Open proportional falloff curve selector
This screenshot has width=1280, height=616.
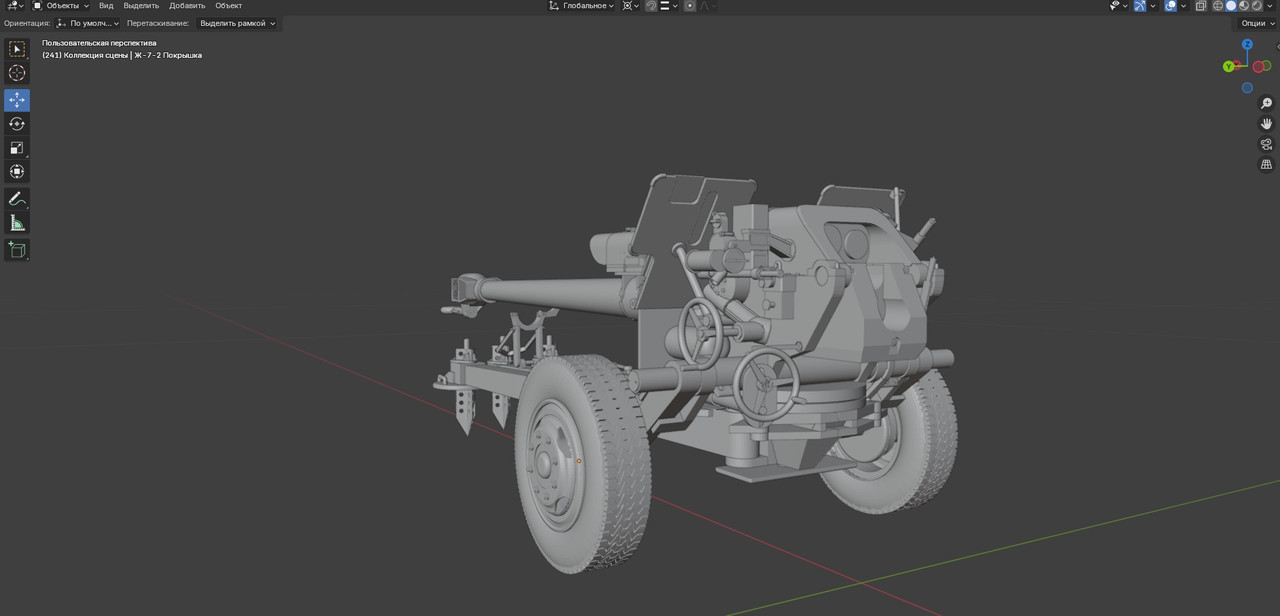click(x=709, y=5)
